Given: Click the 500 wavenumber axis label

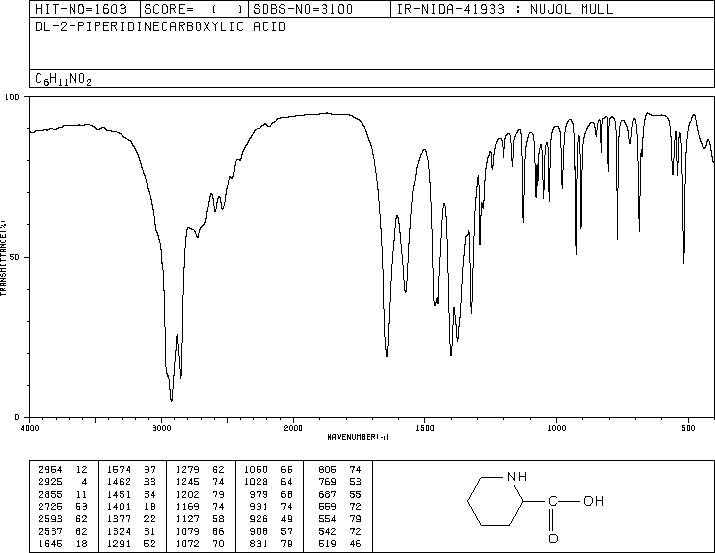Looking at the screenshot, I should pos(688,428).
